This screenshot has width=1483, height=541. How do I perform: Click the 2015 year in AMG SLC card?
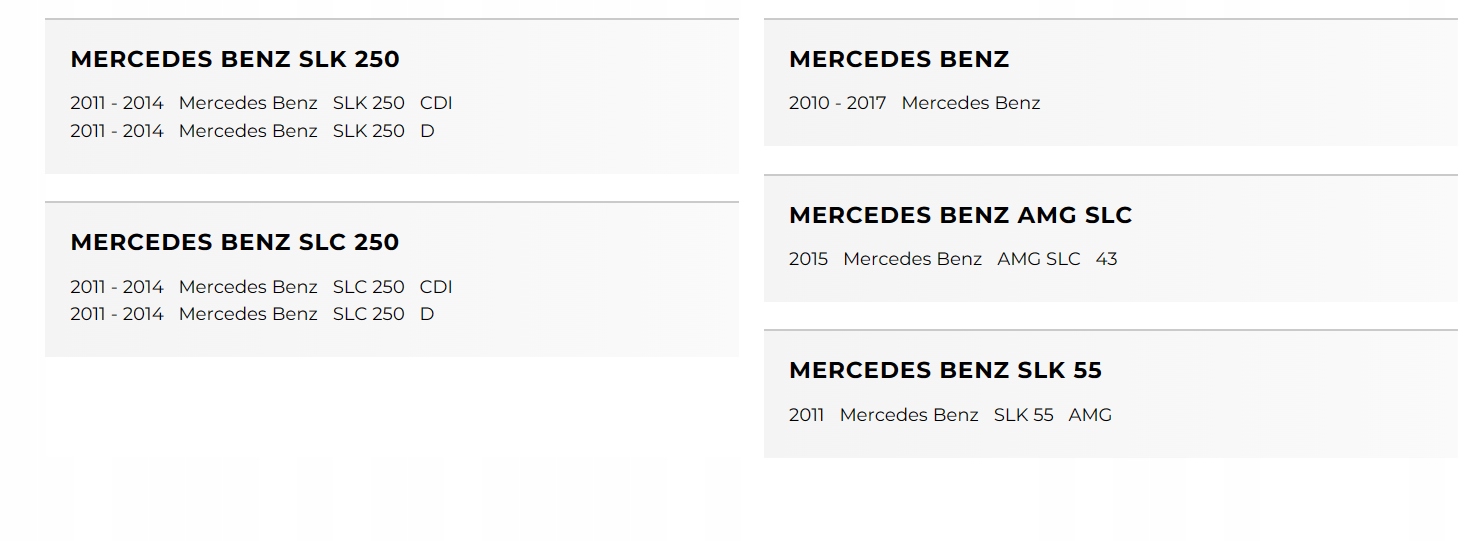pos(808,259)
